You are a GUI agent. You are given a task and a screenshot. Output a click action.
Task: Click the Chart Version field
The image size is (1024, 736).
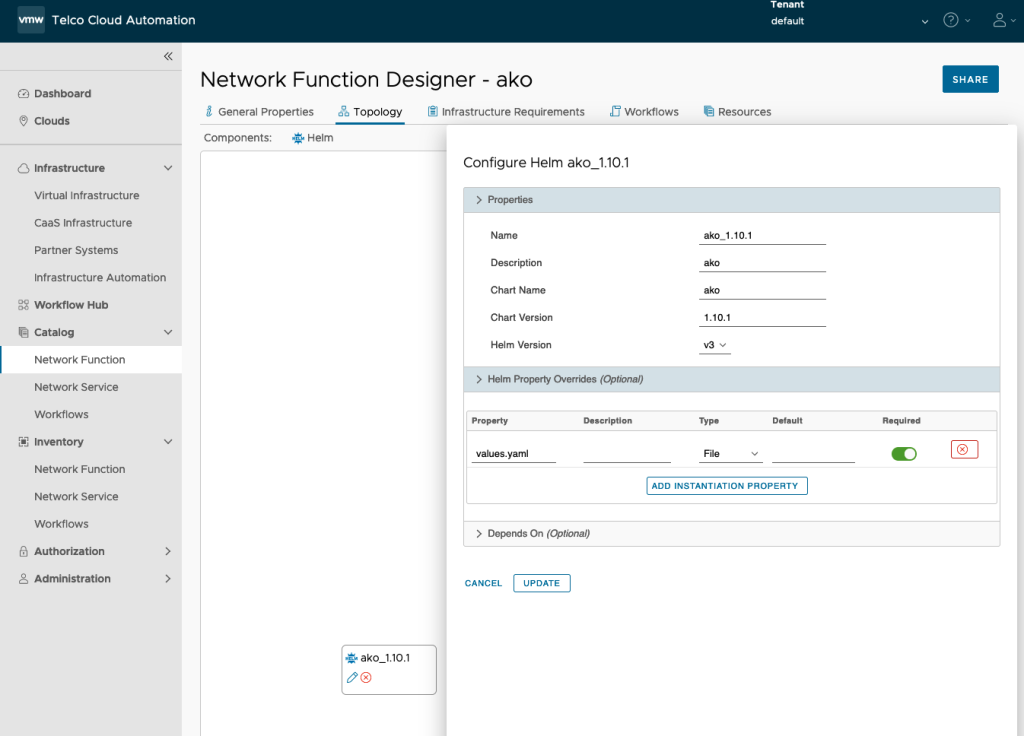762,318
